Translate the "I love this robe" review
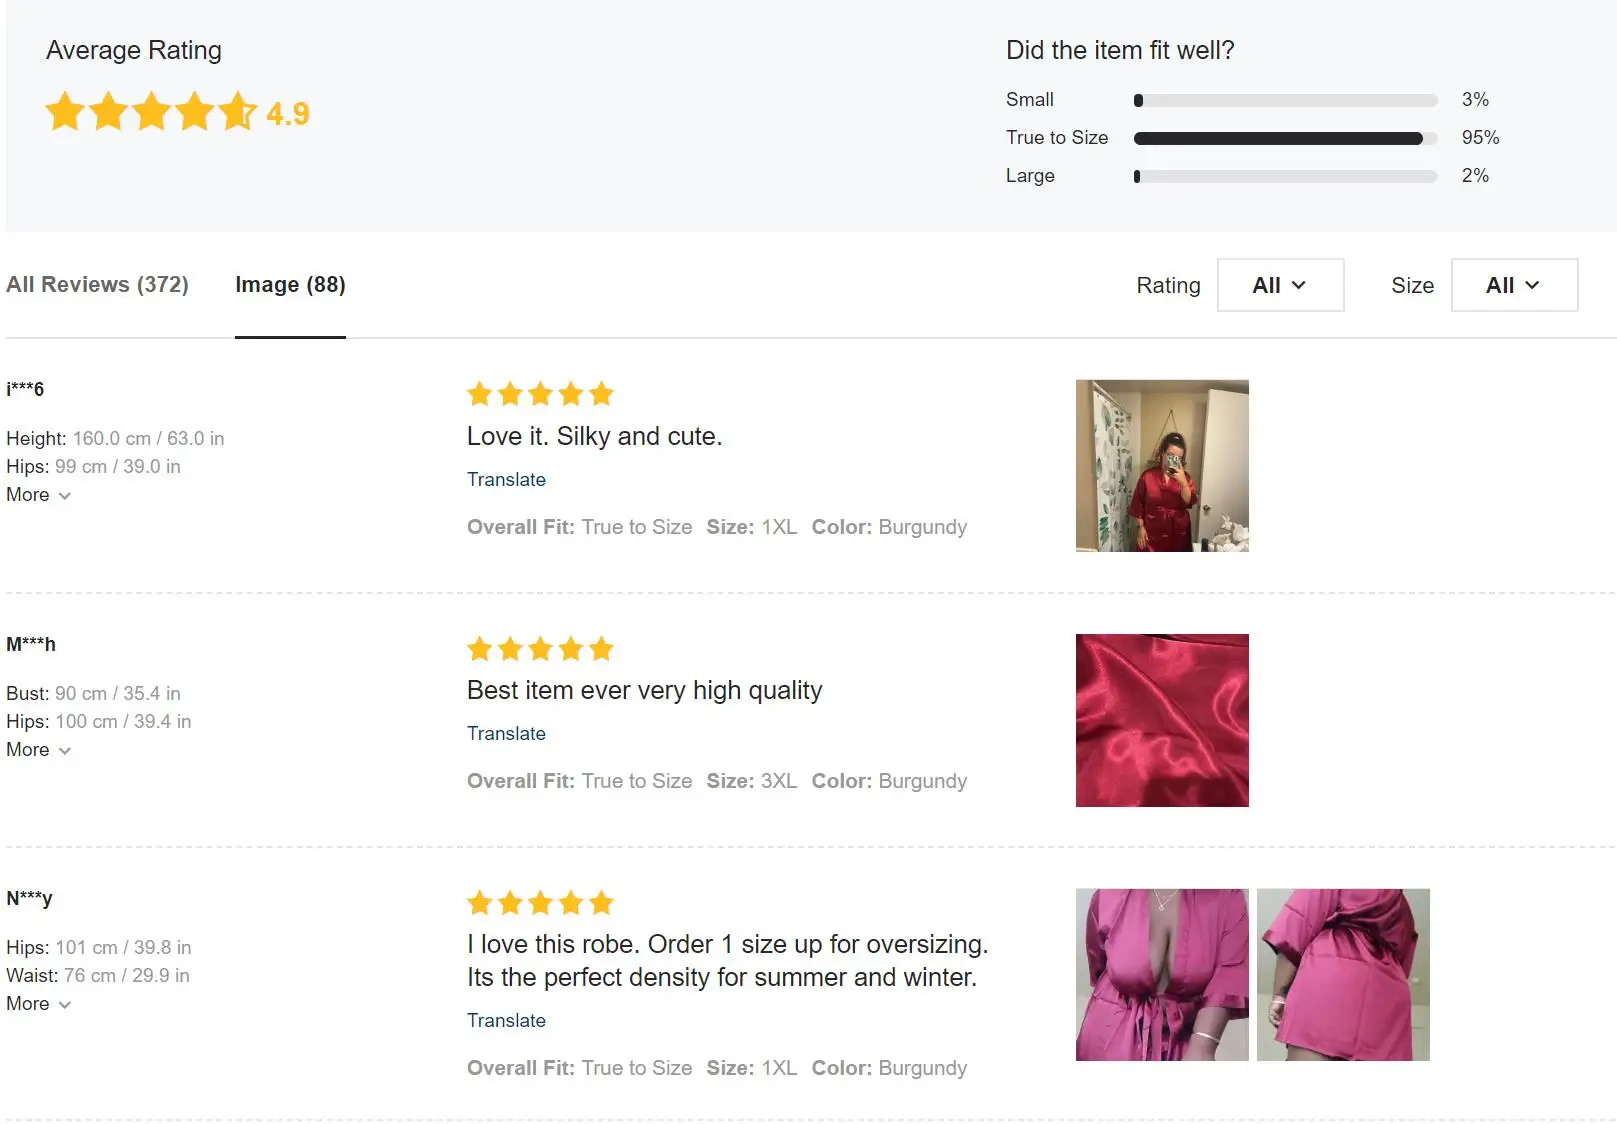 click(x=506, y=1021)
